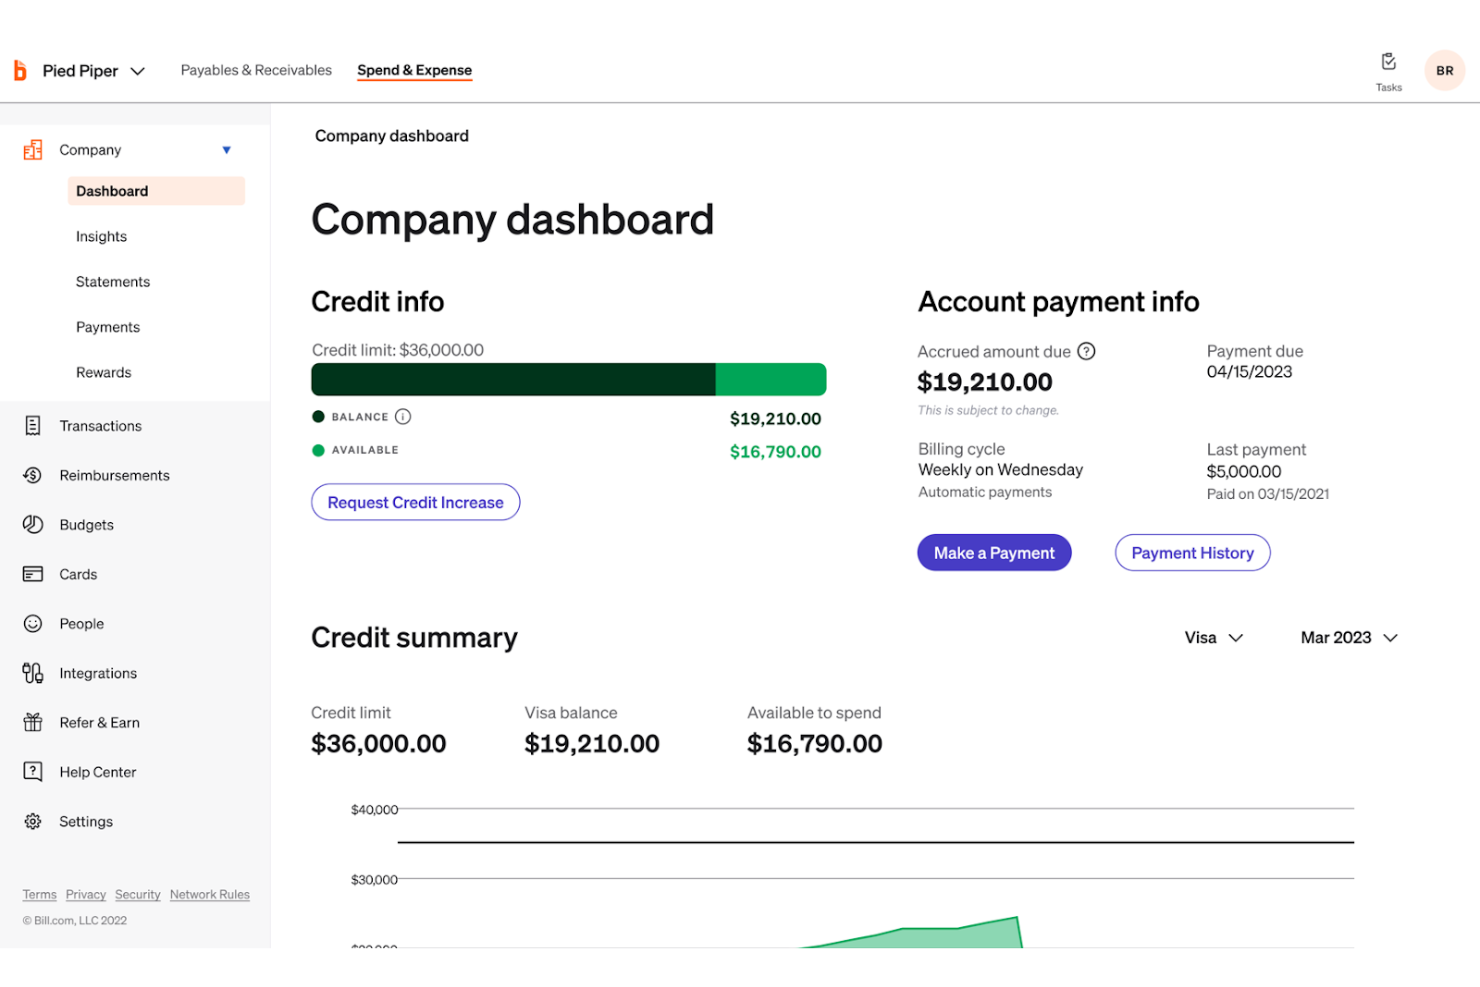Open the People section icon
The width and height of the screenshot is (1480, 987).
point(33,623)
